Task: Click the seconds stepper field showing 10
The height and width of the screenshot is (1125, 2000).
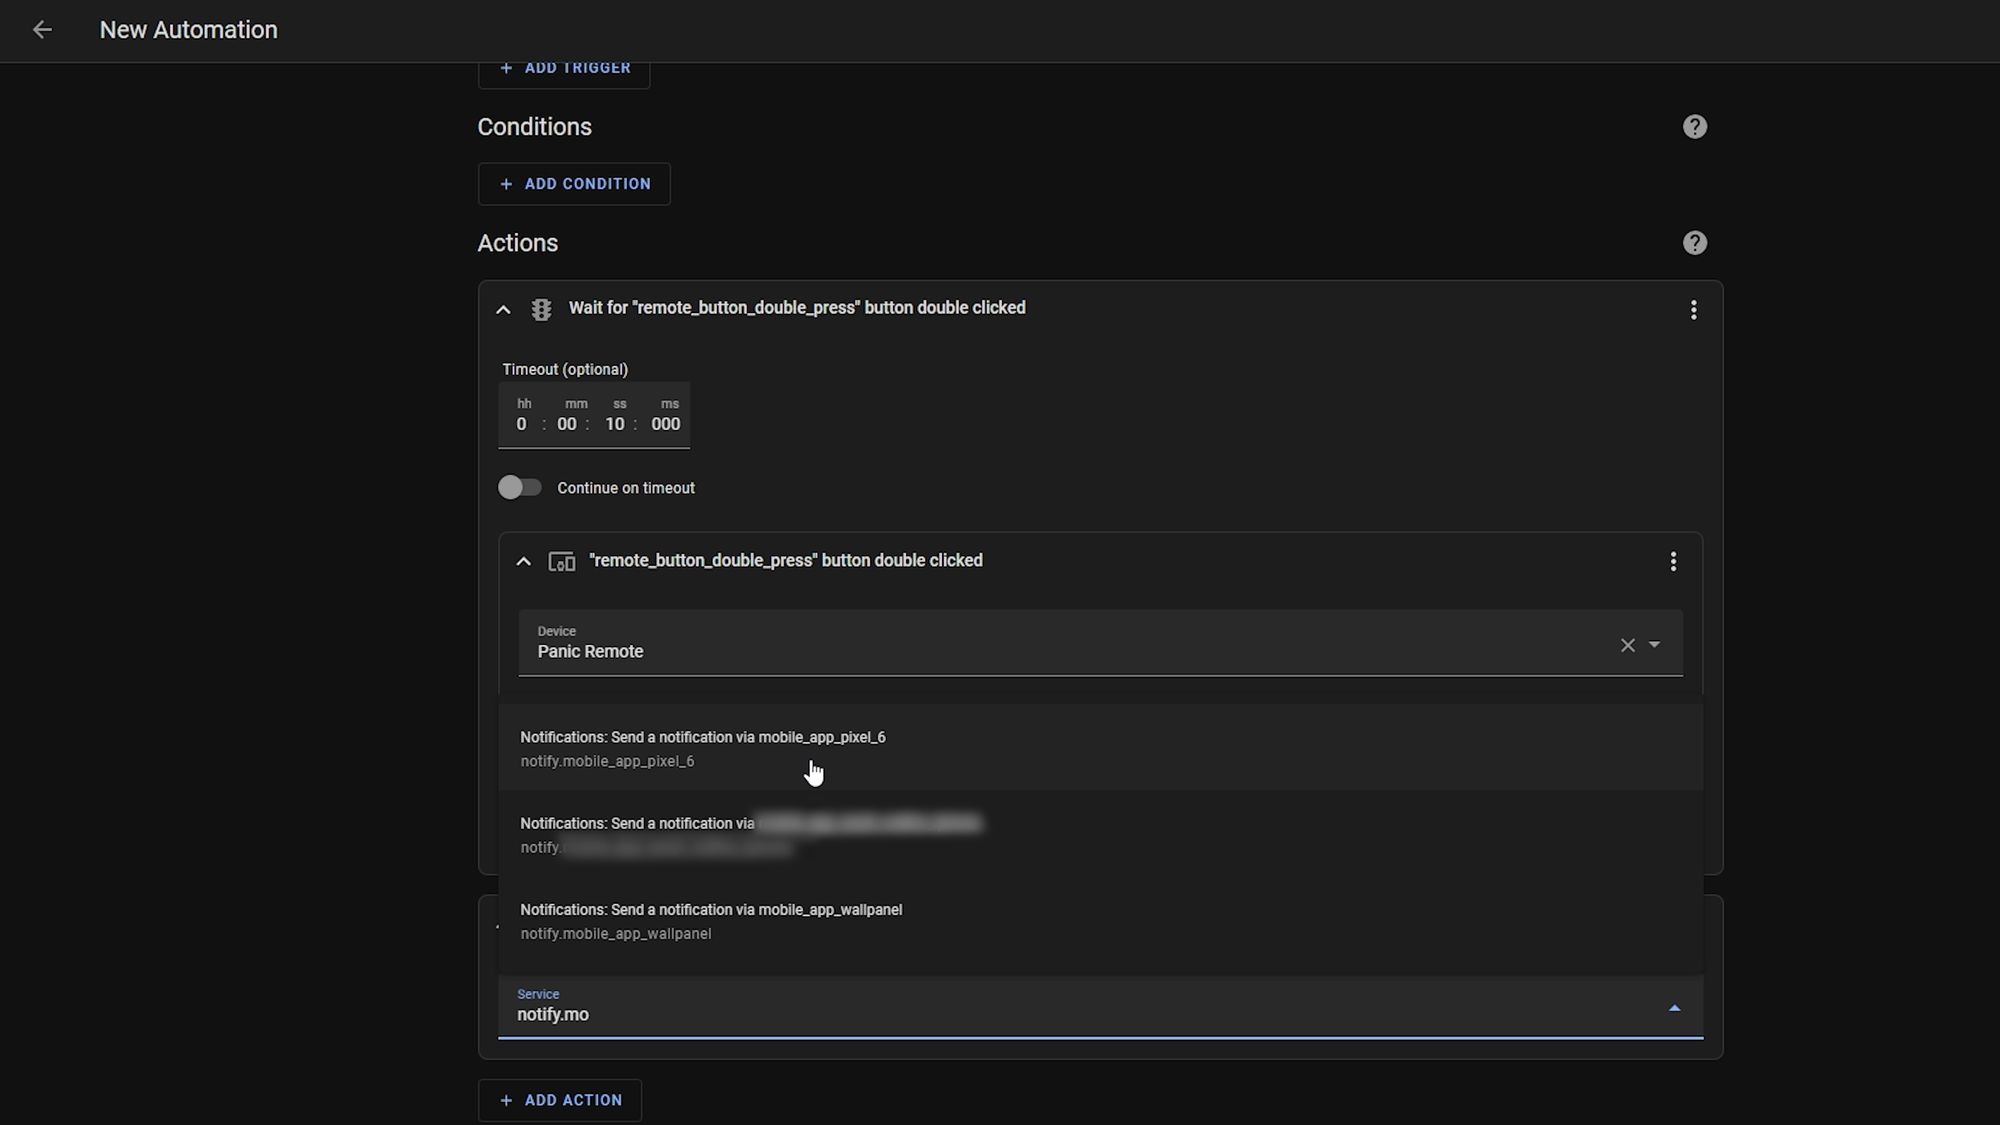Action: click(x=615, y=423)
